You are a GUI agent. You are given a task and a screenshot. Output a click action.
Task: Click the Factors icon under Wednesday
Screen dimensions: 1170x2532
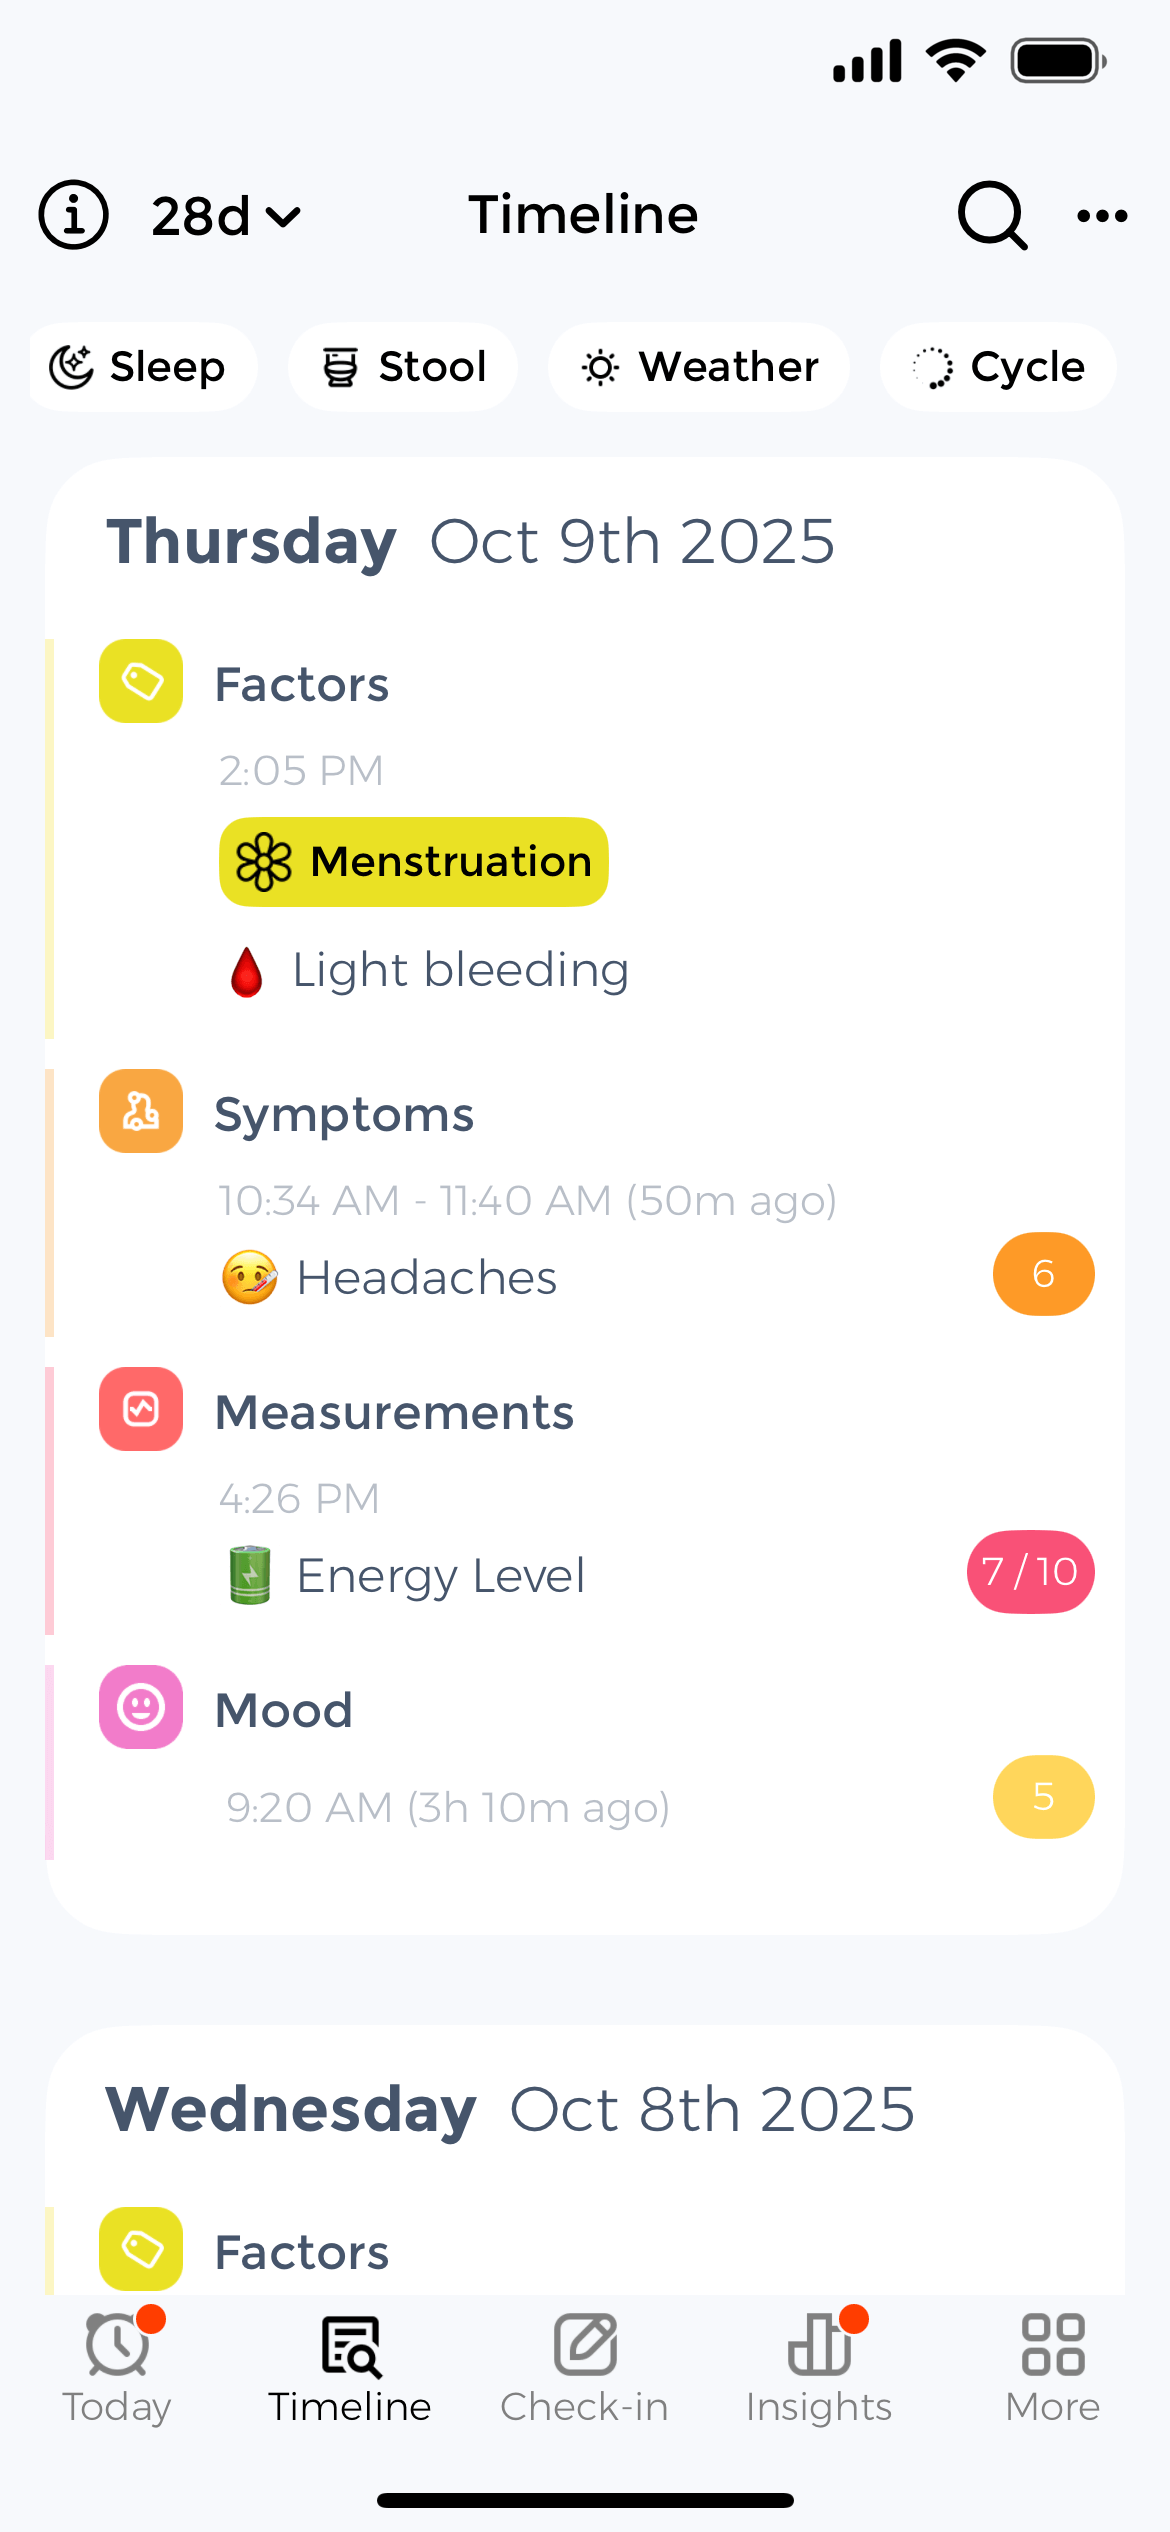tap(140, 2247)
